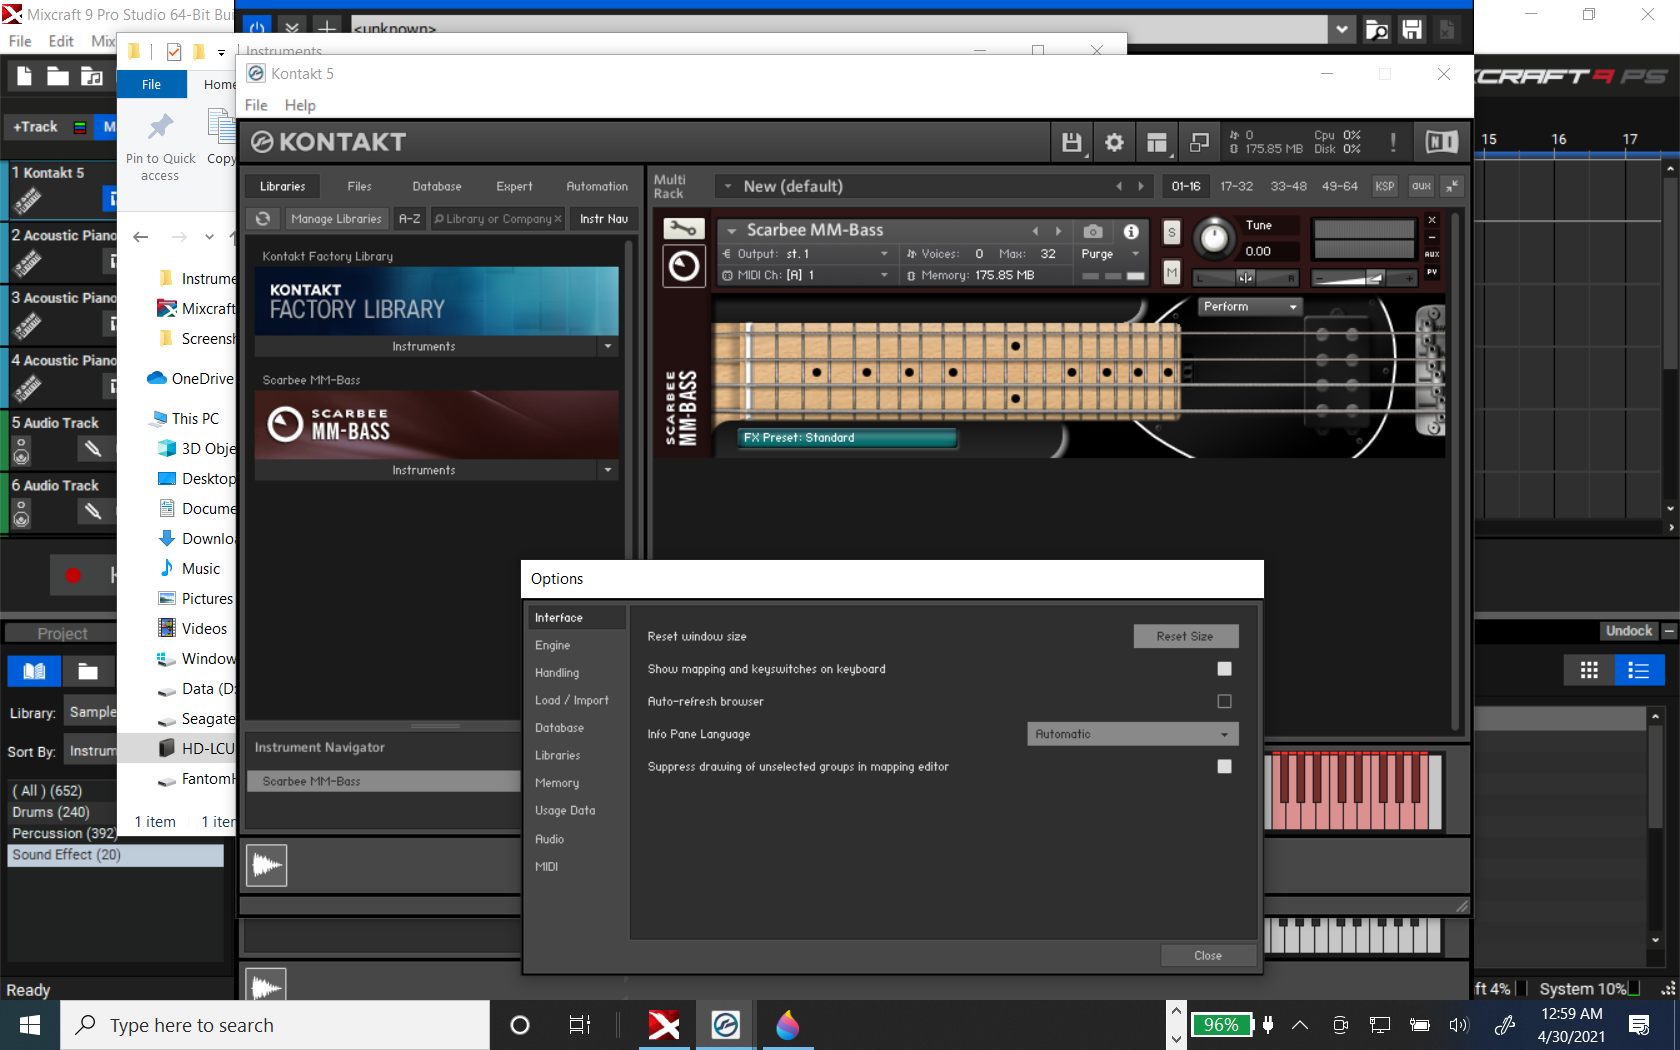Click the snapshot camera icon in instrument header
1680x1050 pixels.
[x=1093, y=231]
